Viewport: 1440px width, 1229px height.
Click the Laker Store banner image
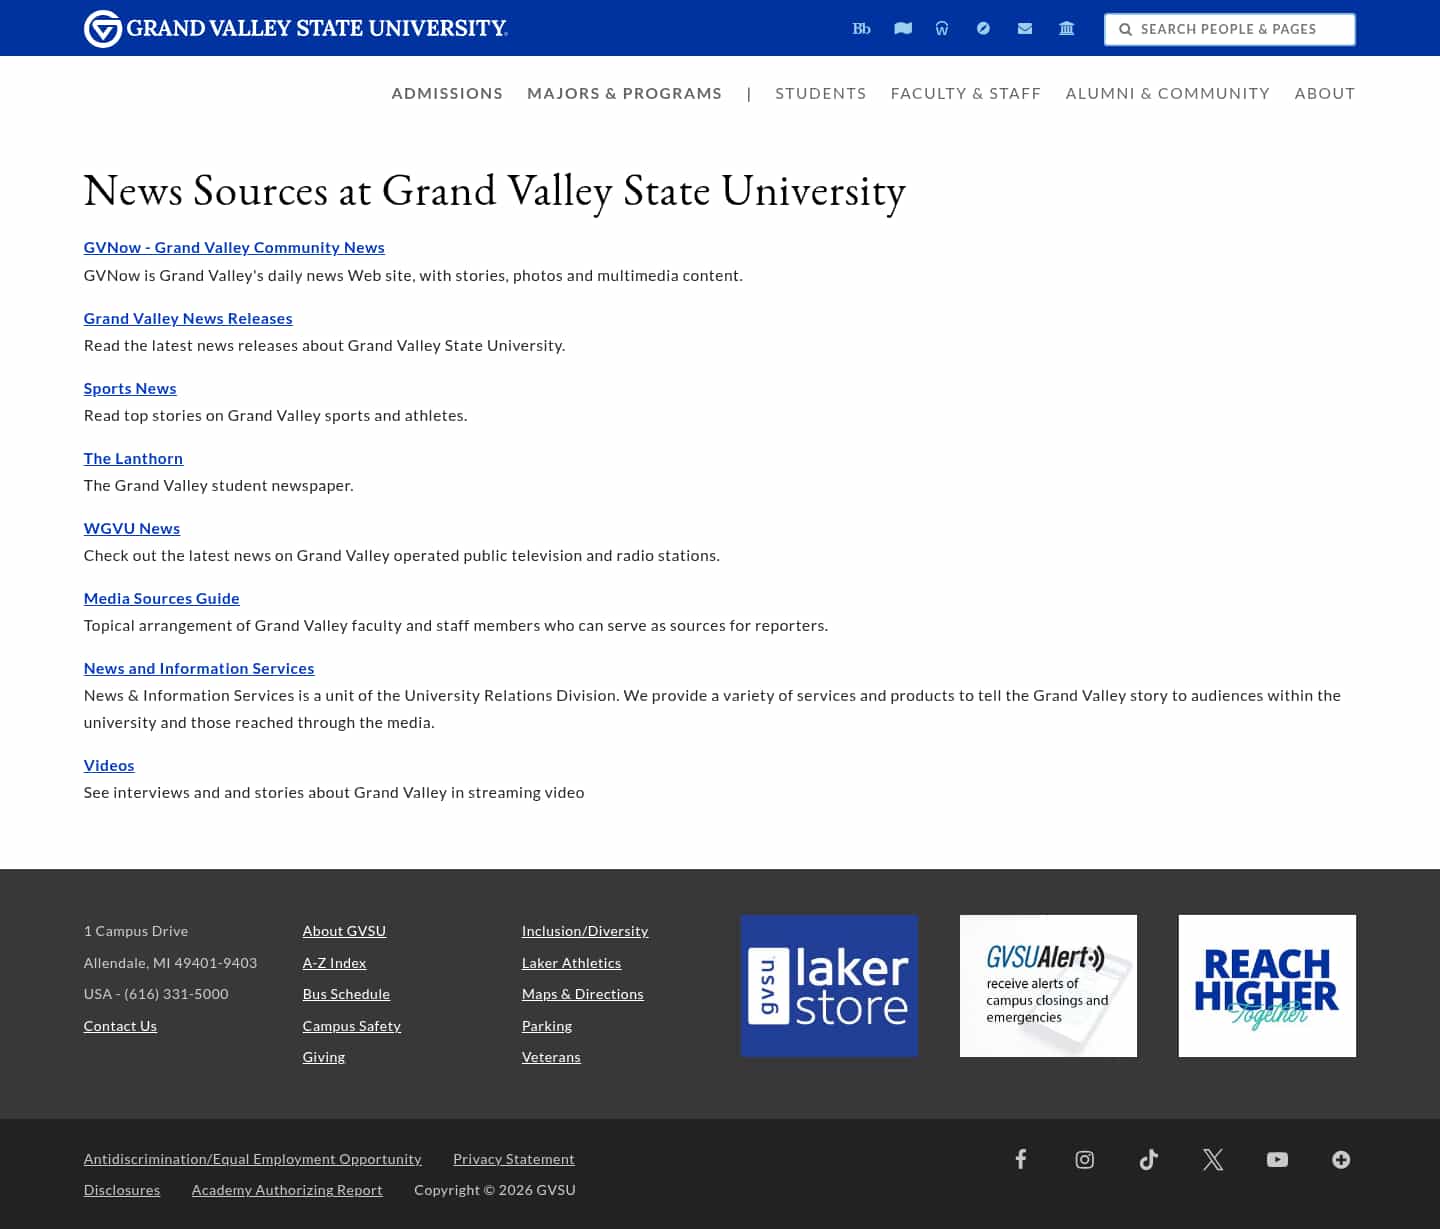(x=829, y=986)
